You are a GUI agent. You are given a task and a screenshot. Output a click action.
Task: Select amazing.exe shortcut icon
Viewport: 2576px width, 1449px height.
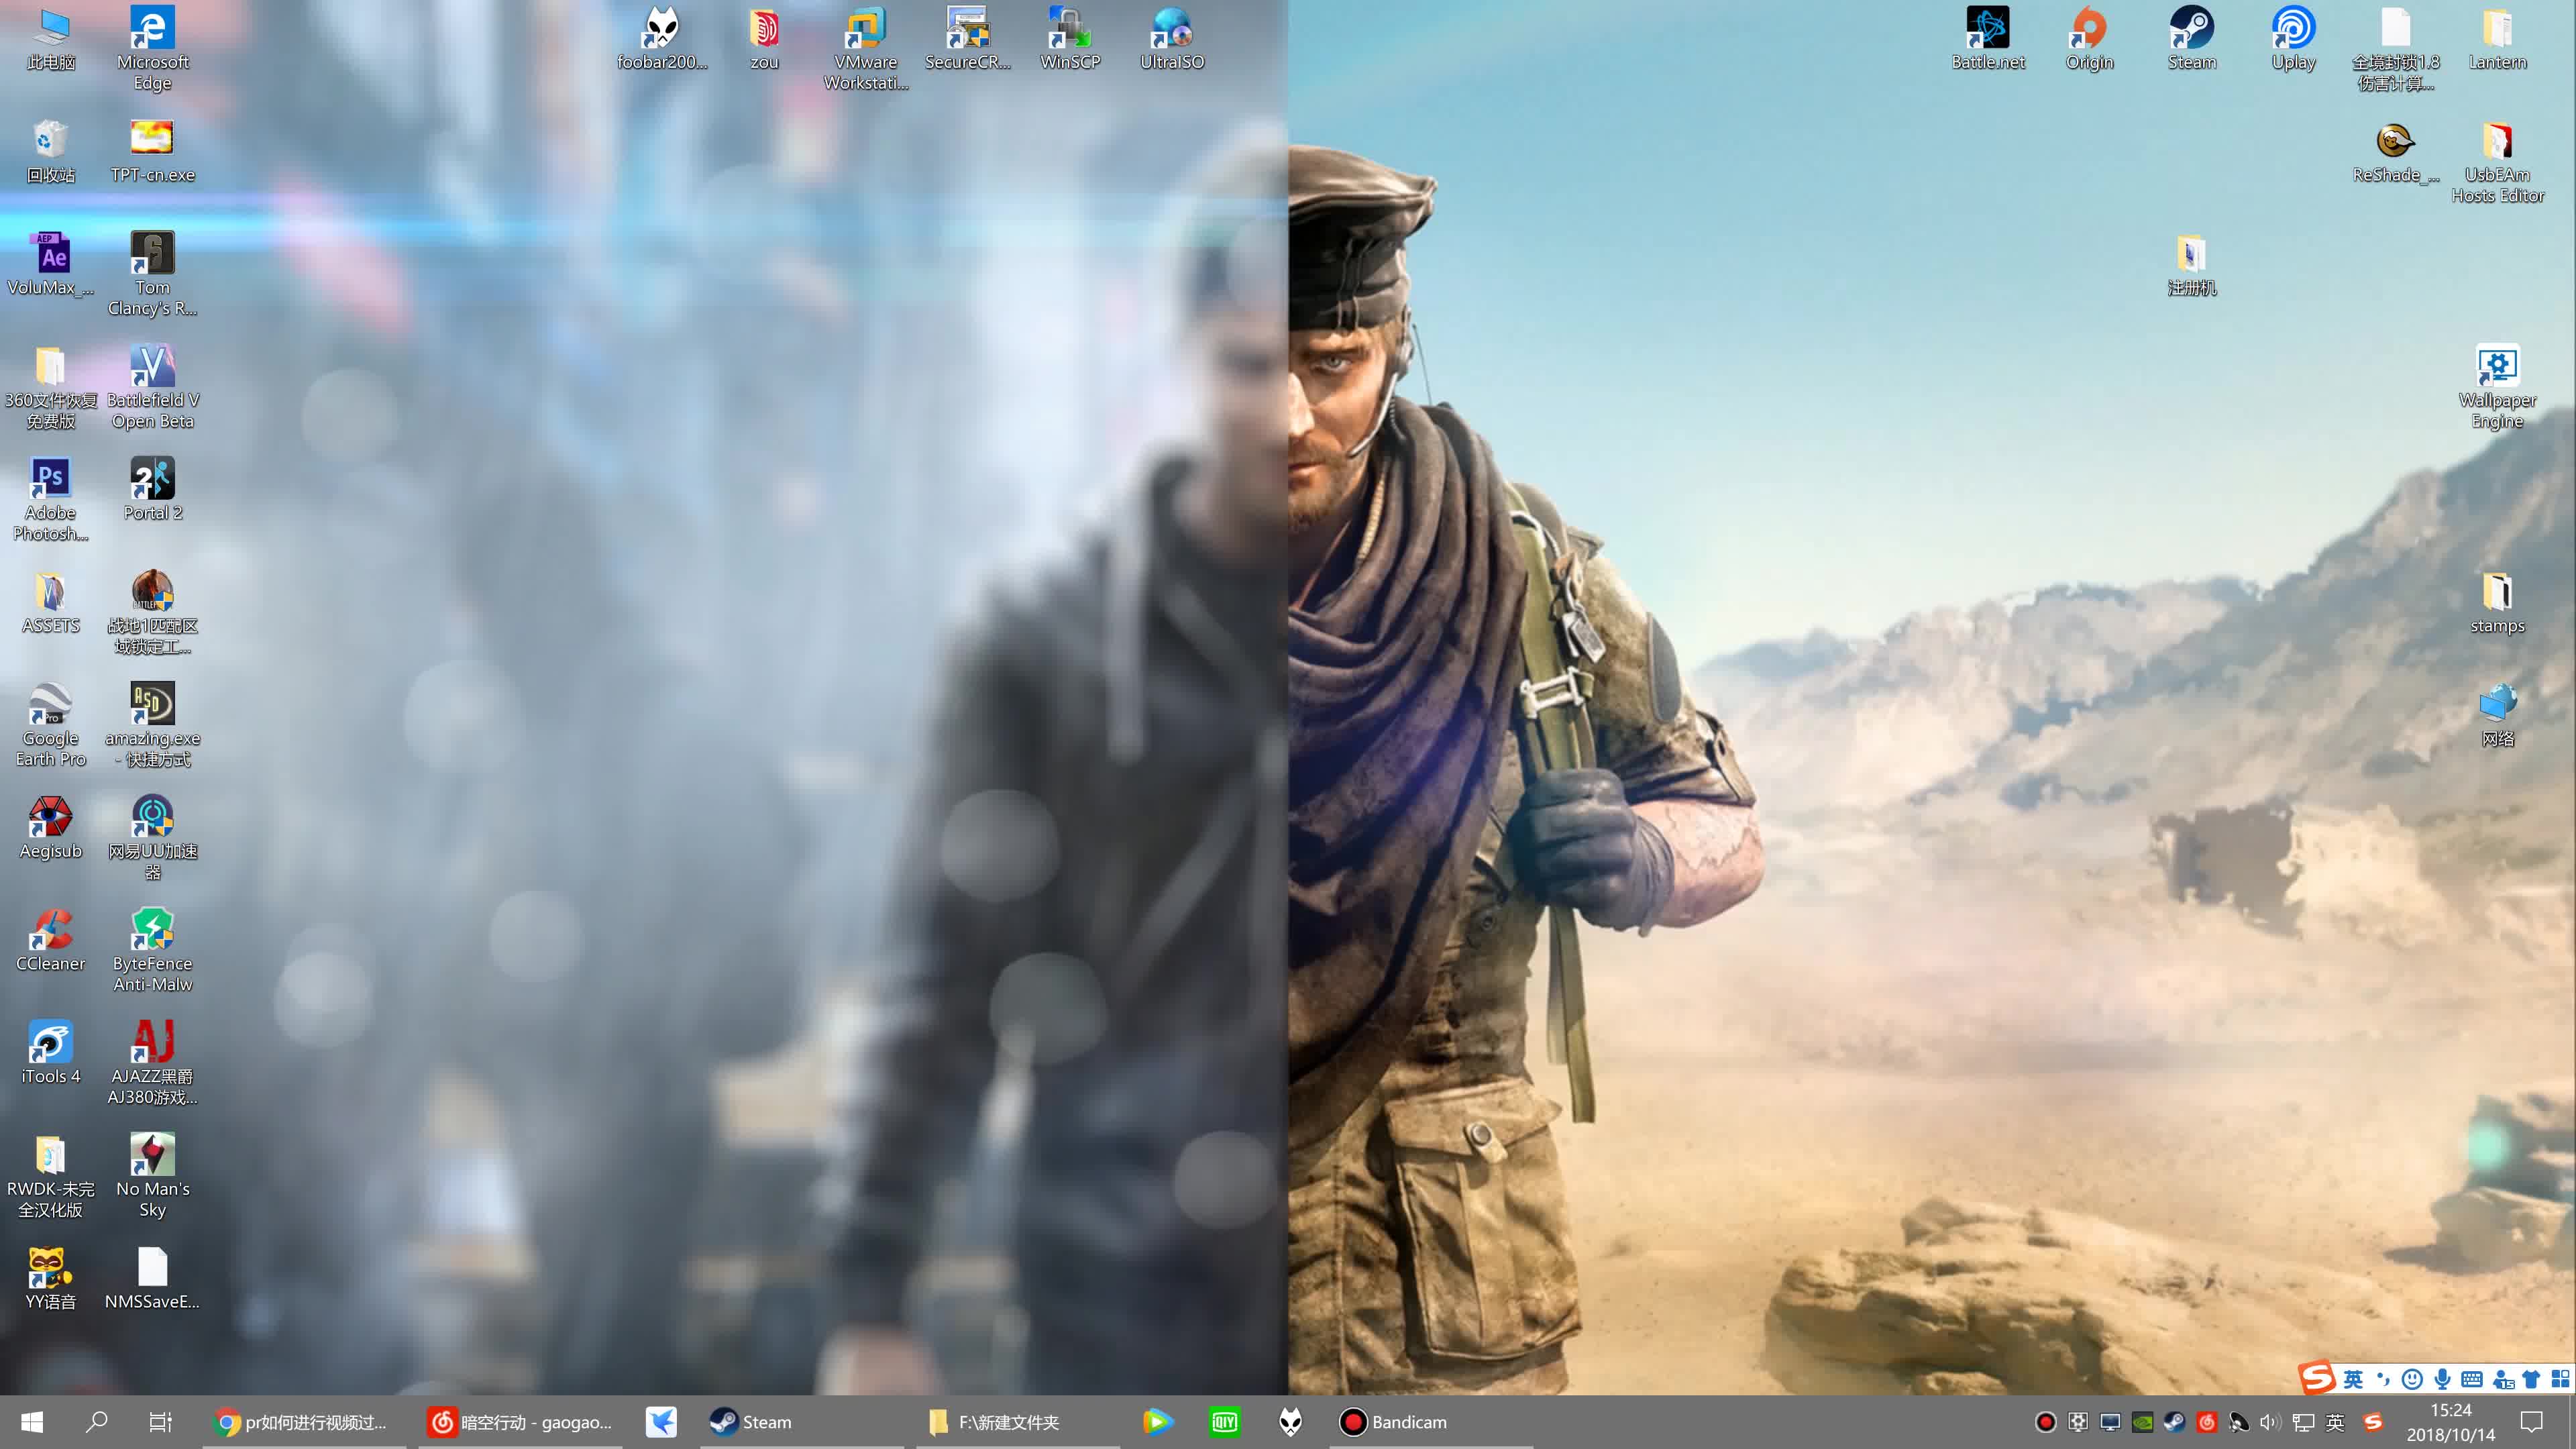coord(152,724)
